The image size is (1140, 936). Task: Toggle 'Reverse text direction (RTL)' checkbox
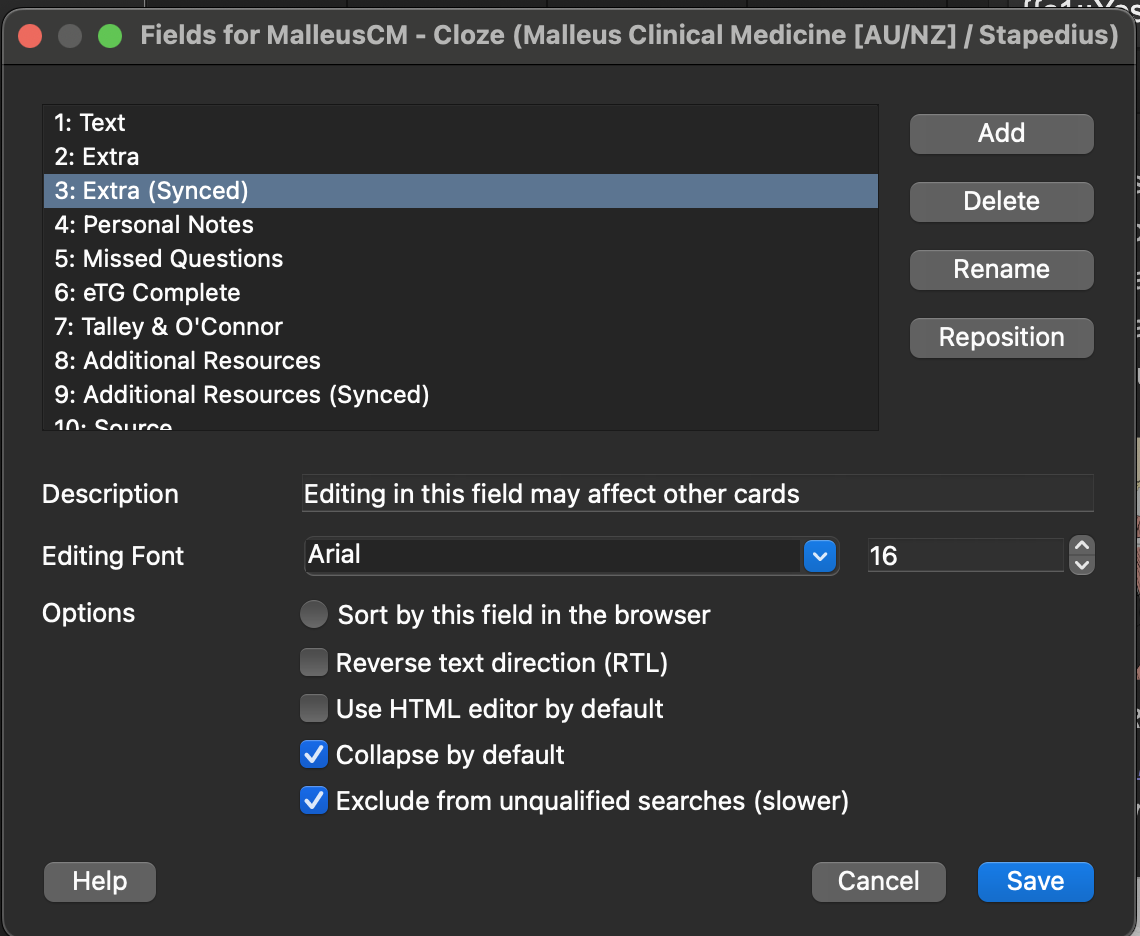314,662
